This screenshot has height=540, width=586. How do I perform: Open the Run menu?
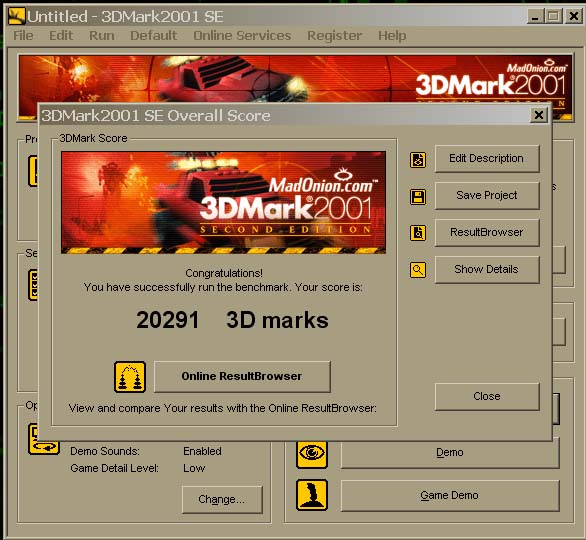pyautogui.click(x=102, y=36)
